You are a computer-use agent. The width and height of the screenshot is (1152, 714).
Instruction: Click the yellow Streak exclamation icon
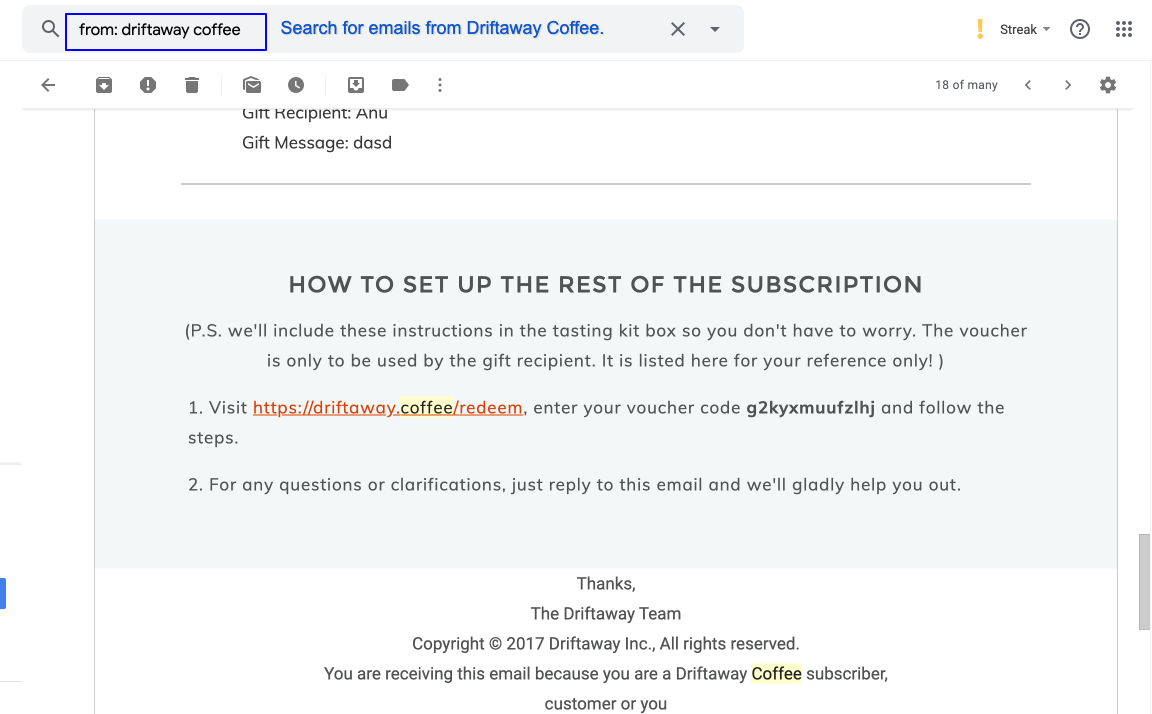[979, 29]
